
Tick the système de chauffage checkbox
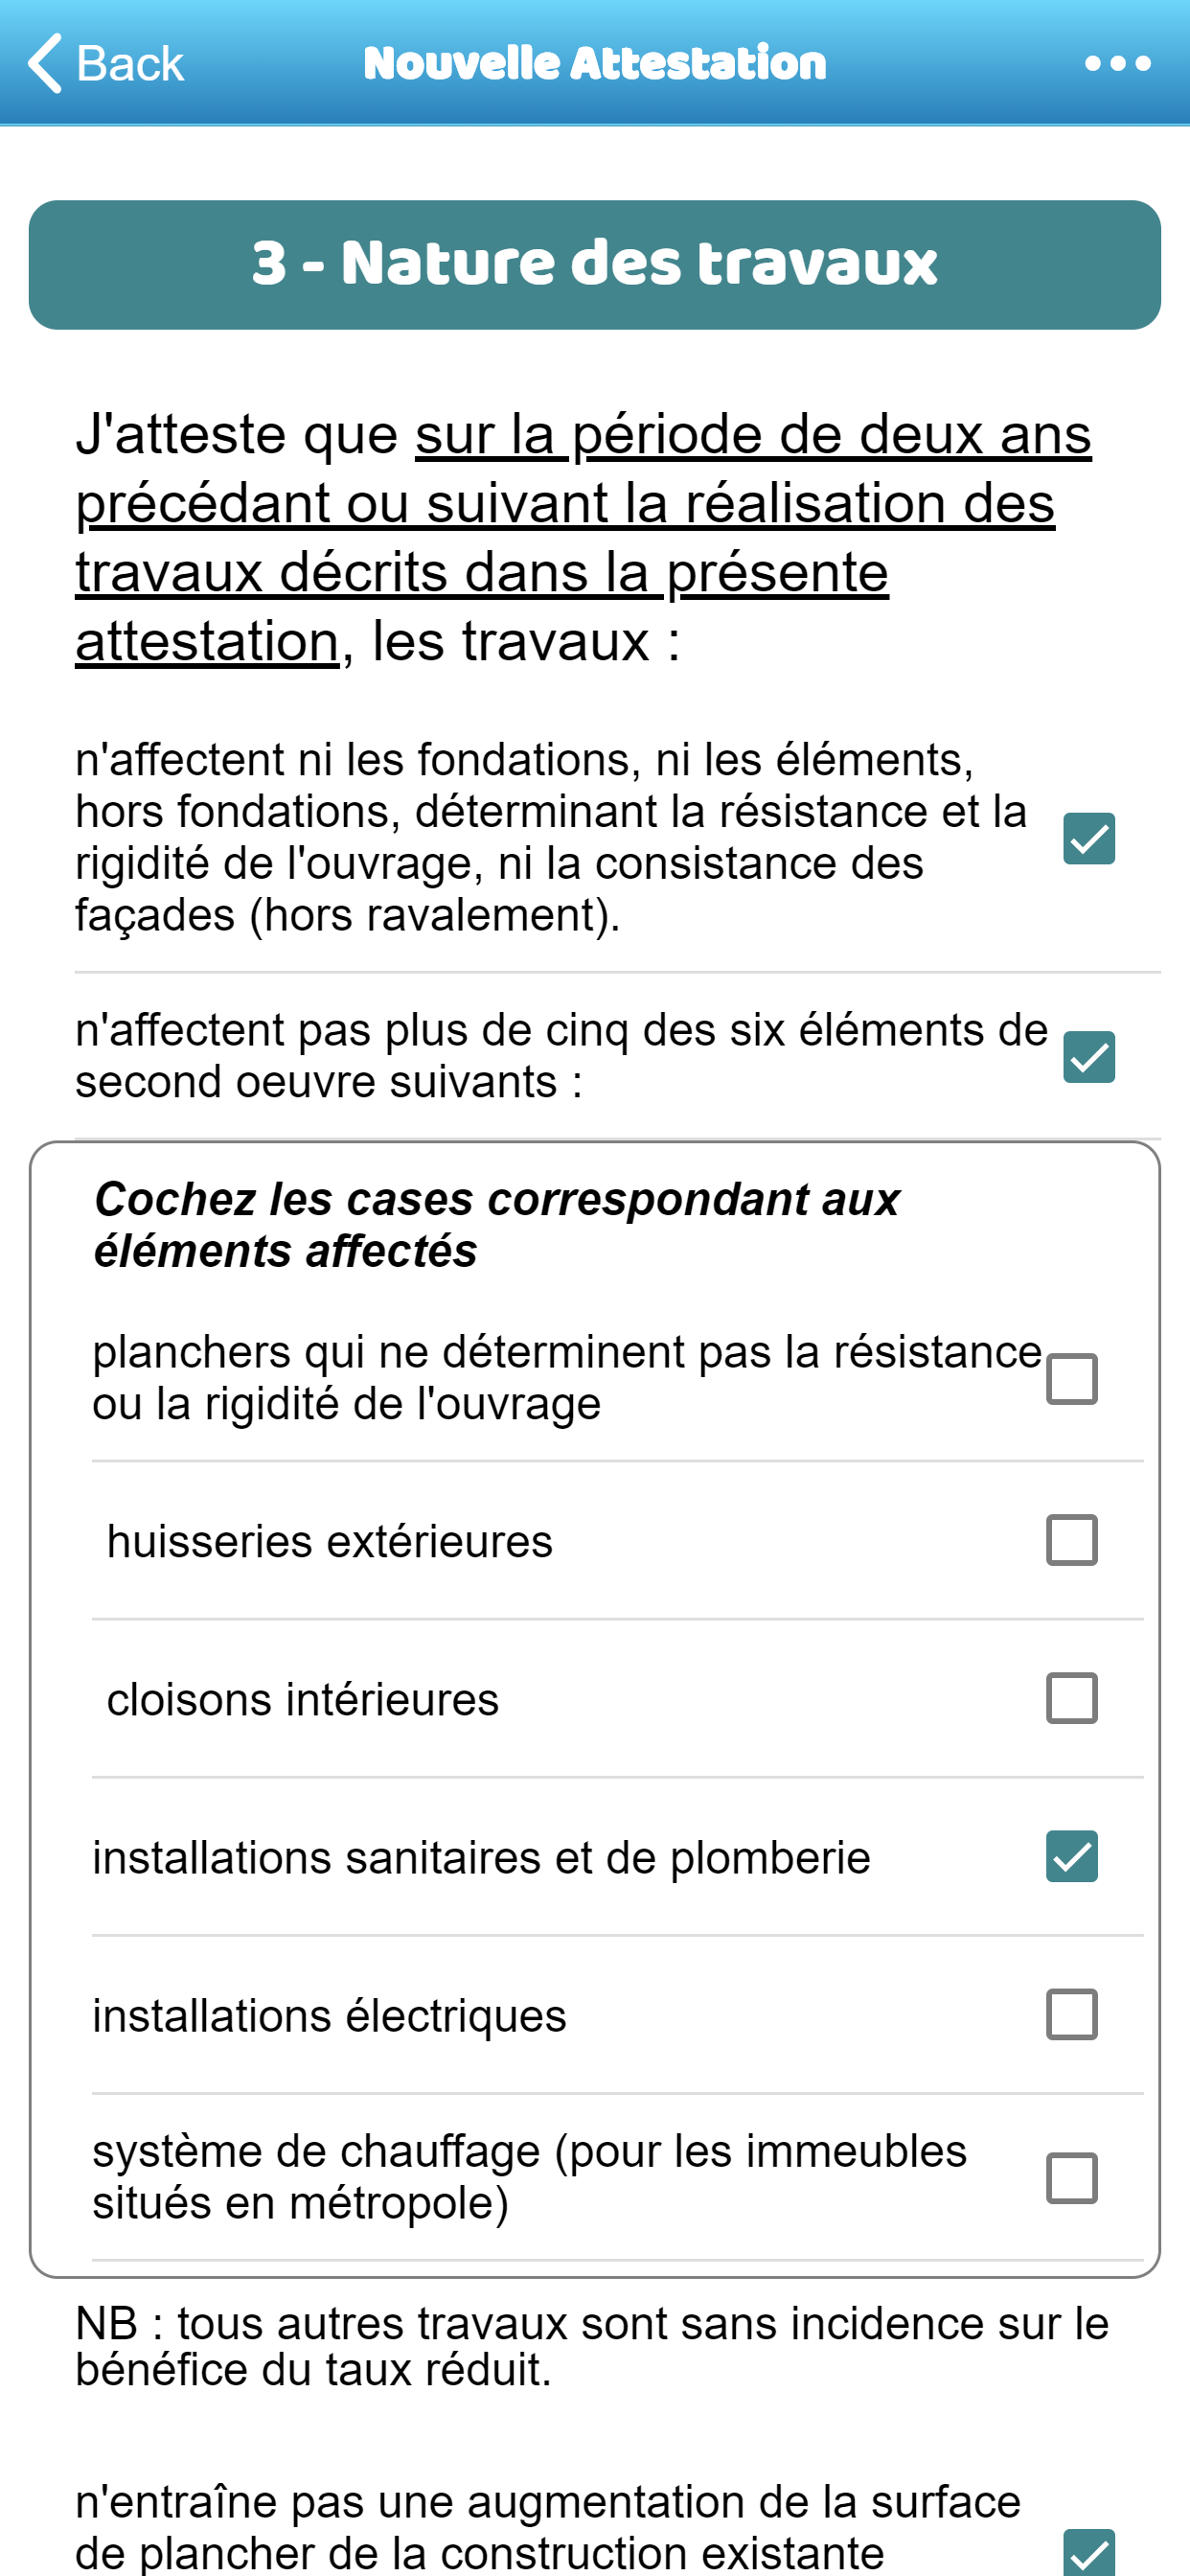tap(1072, 2178)
